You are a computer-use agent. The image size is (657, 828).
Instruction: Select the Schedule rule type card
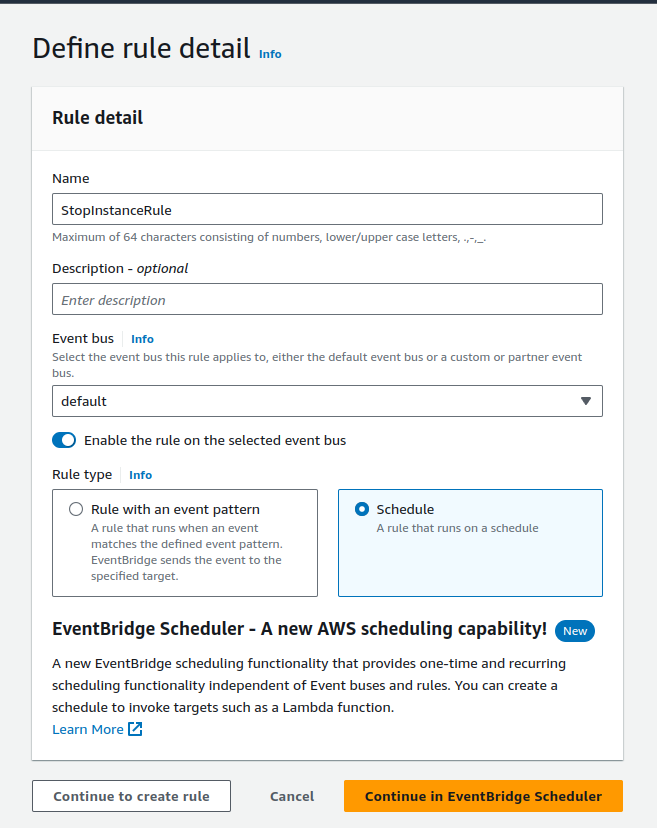tap(470, 543)
